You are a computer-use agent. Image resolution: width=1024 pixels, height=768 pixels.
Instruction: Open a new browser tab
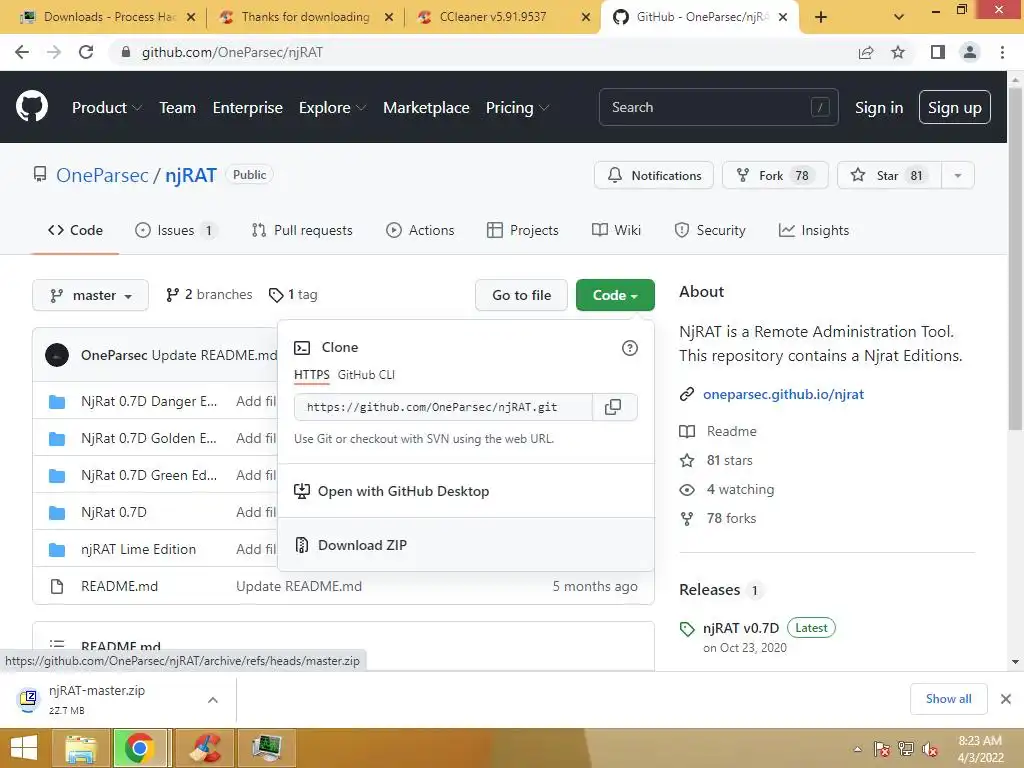821,17
